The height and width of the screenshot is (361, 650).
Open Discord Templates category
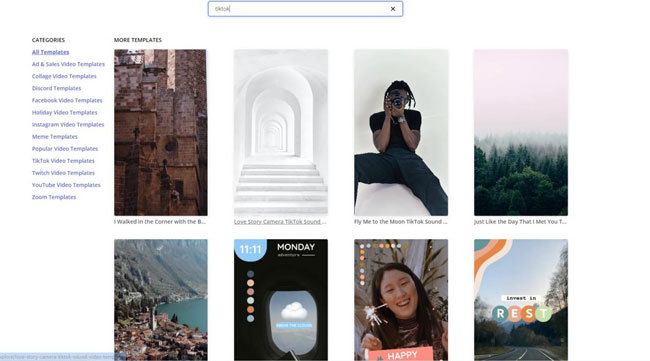pyautogui.click(x=56, y=88)
